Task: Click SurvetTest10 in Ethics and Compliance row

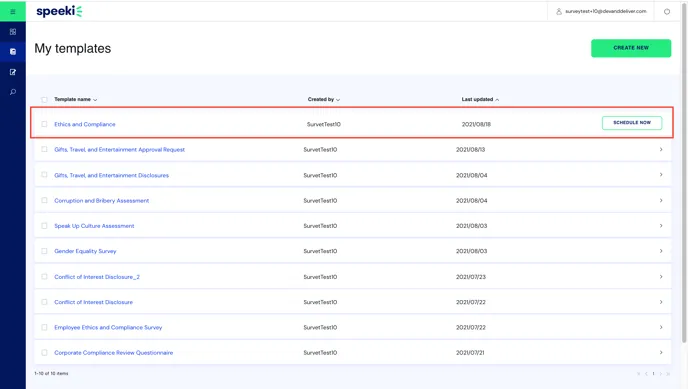Action: tap(323, 125)
